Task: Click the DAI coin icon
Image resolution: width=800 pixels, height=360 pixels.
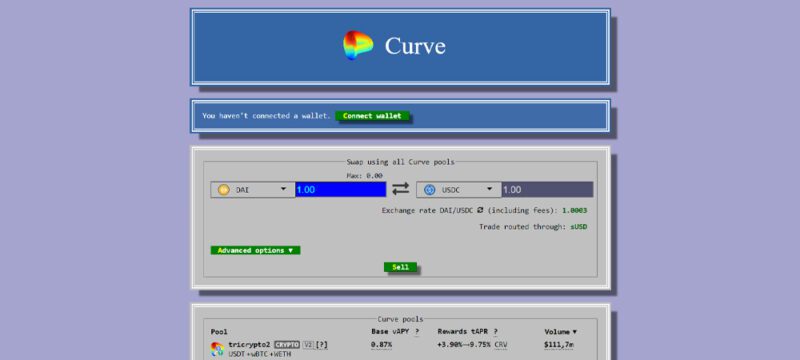Action: (223, 190)
